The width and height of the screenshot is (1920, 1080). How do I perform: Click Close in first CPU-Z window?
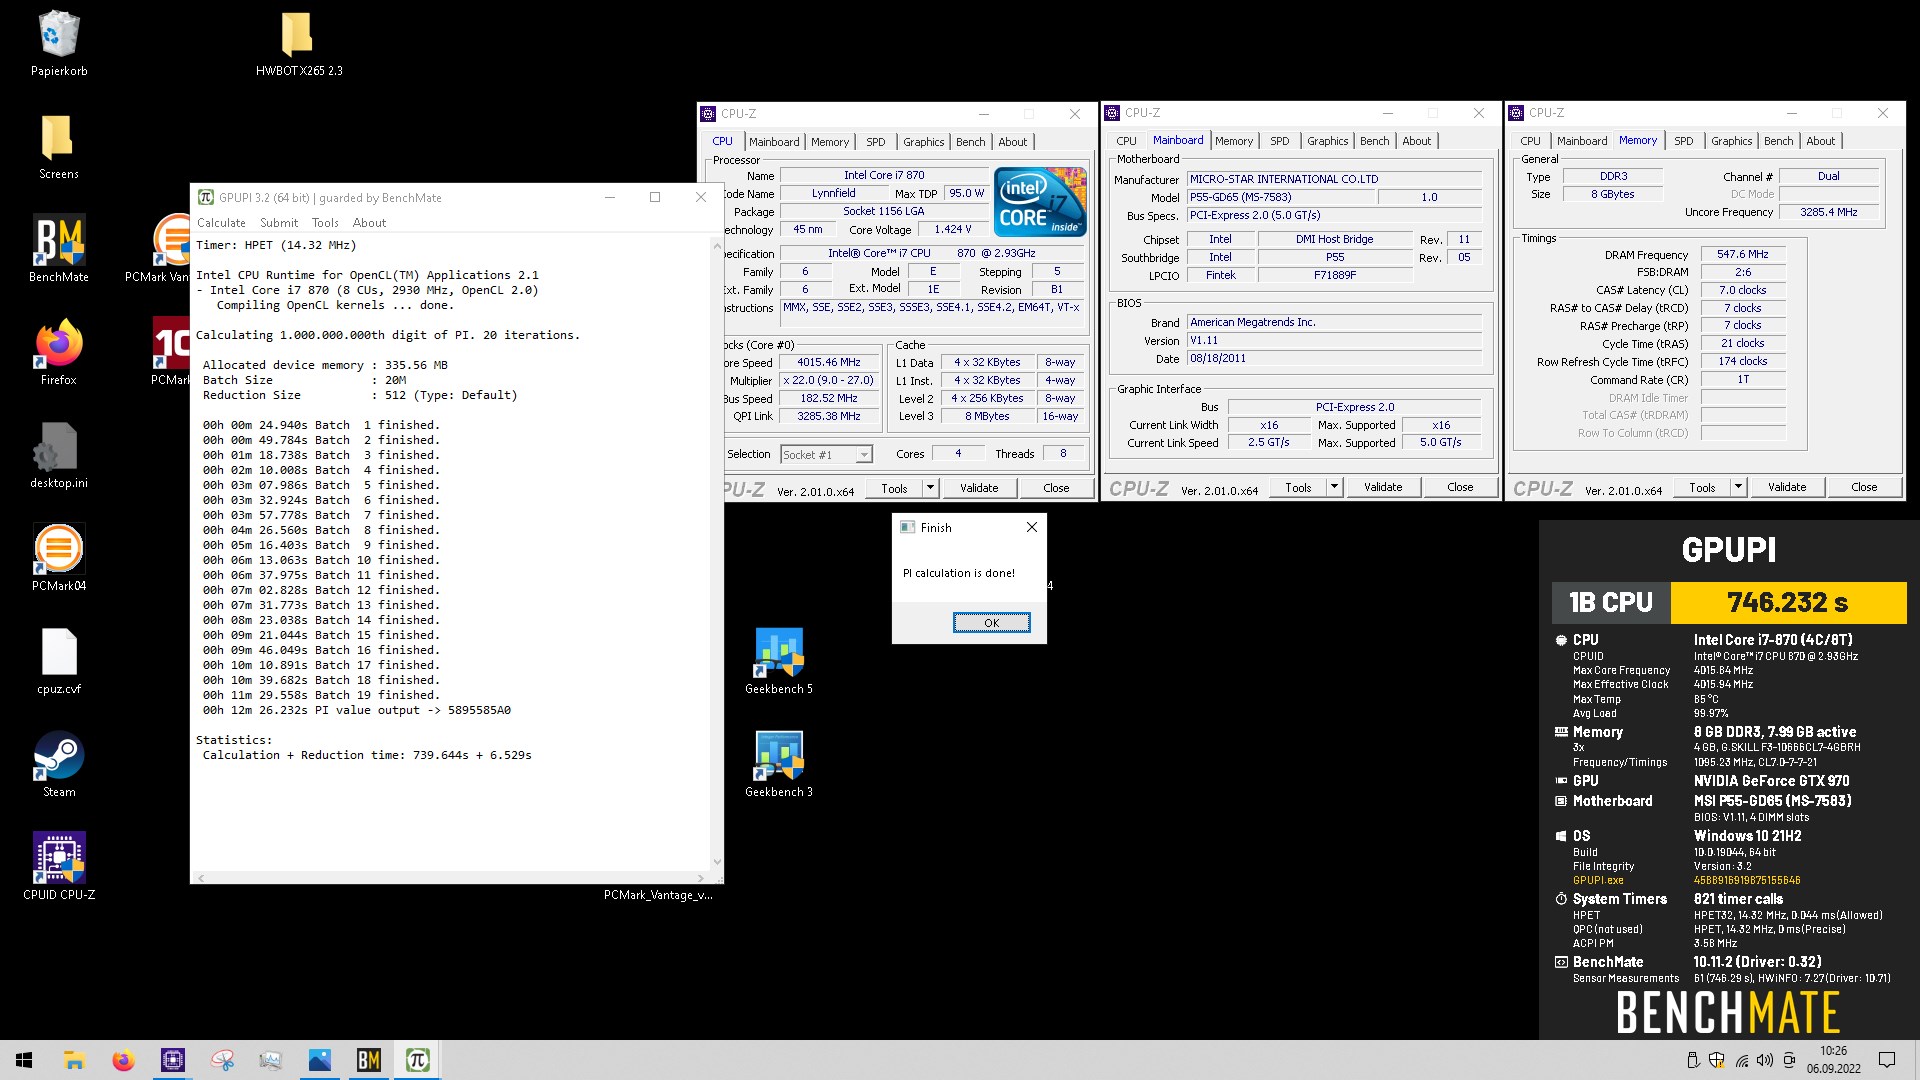[x=1056, y=488]
